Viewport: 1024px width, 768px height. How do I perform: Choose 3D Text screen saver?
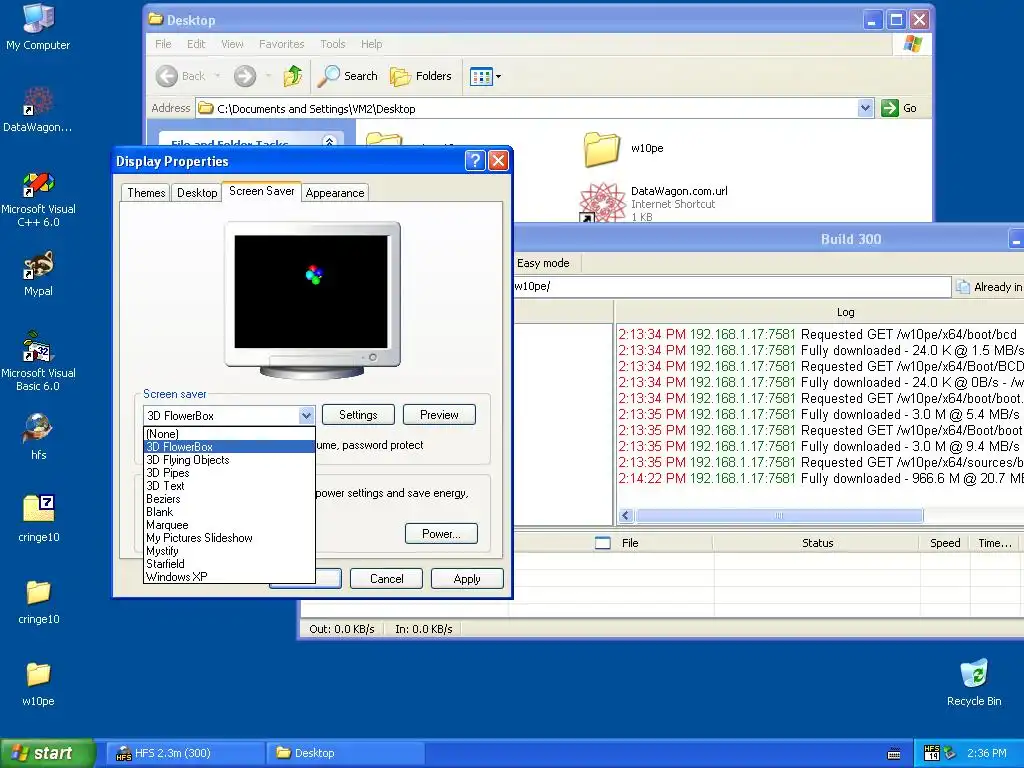pyautogui.click(x=229, y=486)
